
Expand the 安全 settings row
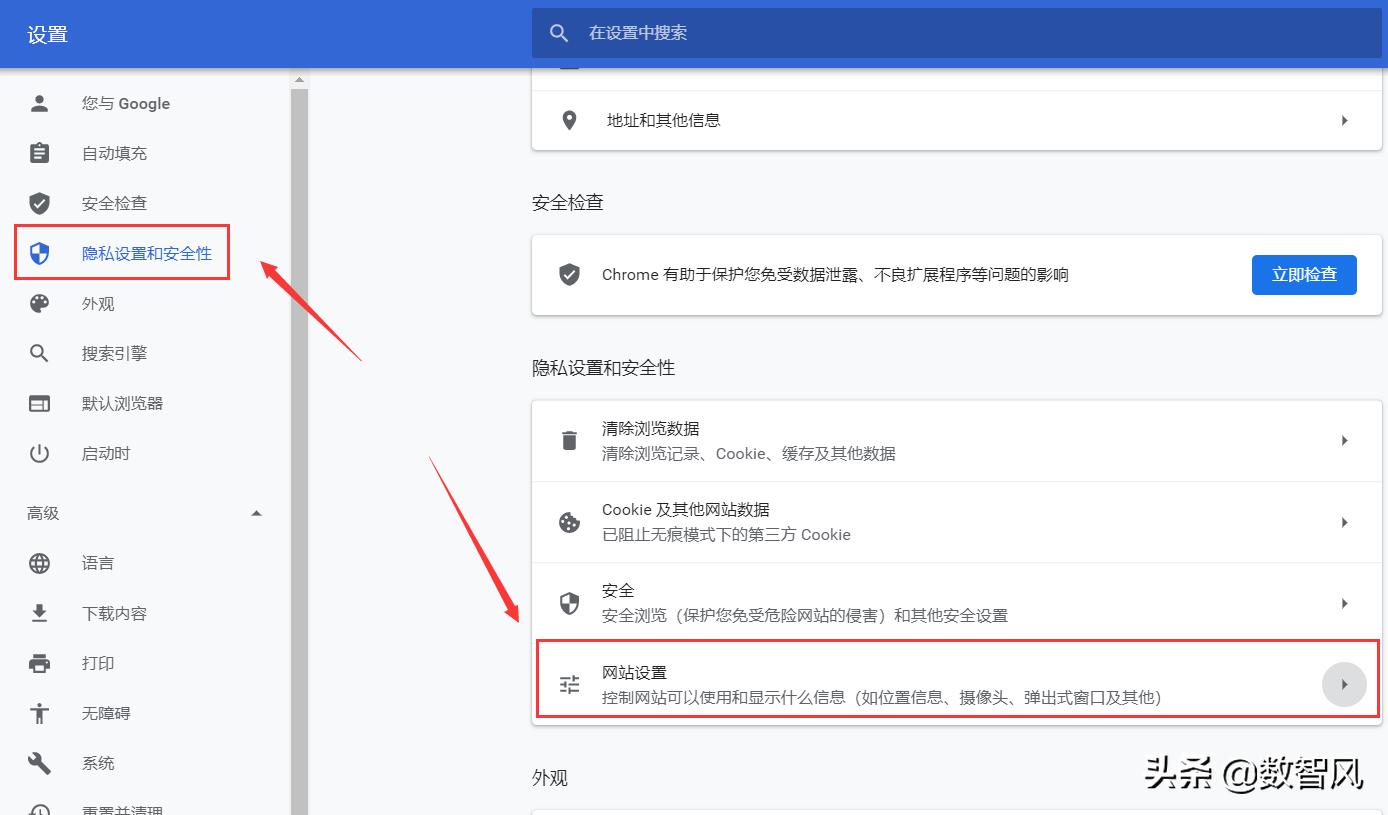click(1344, 602)
